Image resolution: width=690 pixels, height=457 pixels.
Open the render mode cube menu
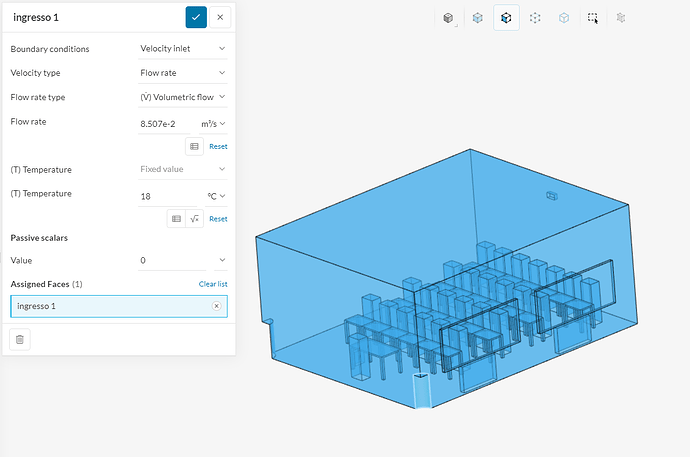[448, 18]
